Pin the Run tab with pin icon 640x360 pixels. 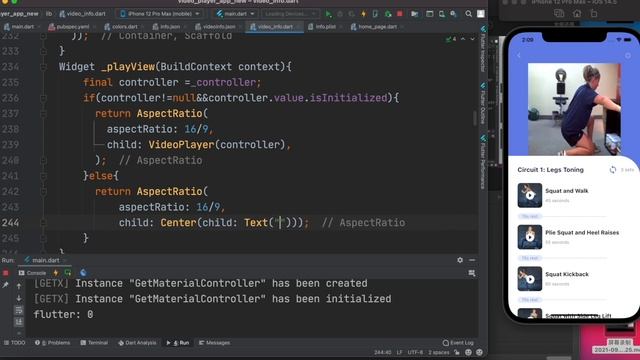coord(6,285)
